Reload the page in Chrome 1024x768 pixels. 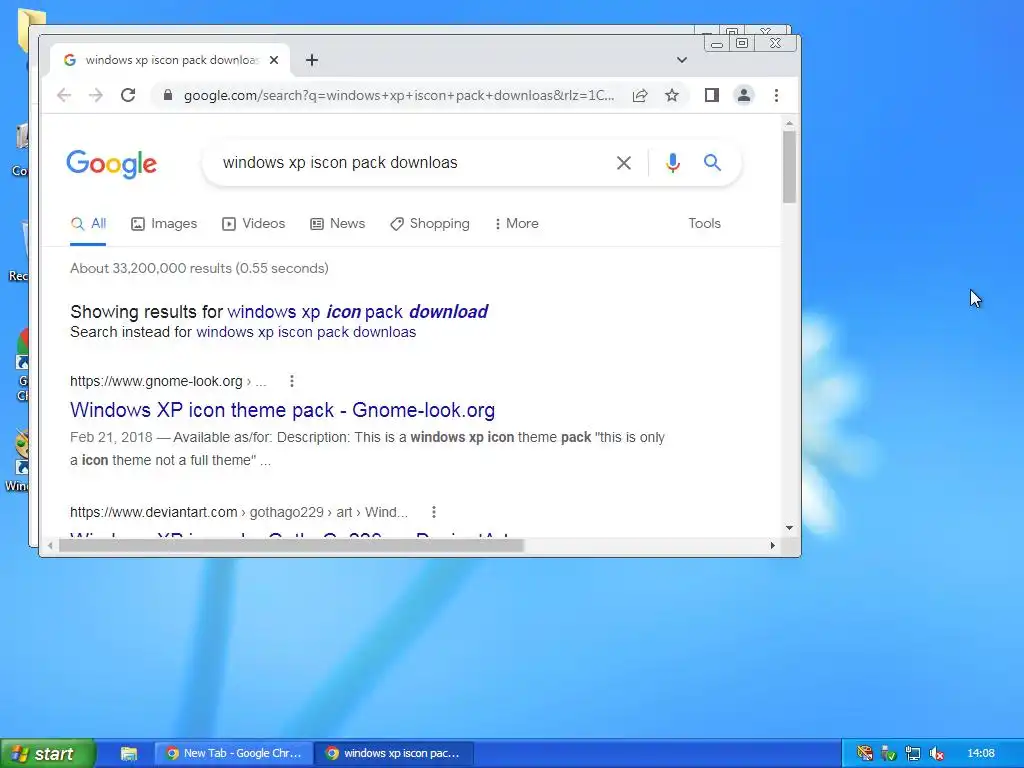tap(128, 95)
